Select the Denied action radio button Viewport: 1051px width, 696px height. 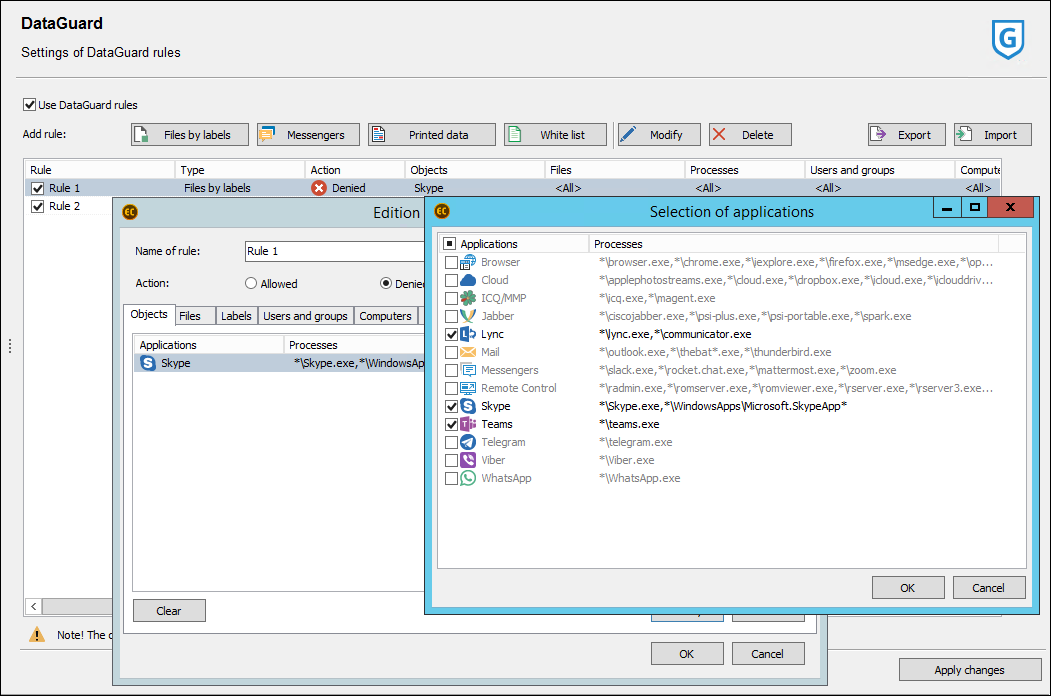pyautogui.click(x=385, y=284)
